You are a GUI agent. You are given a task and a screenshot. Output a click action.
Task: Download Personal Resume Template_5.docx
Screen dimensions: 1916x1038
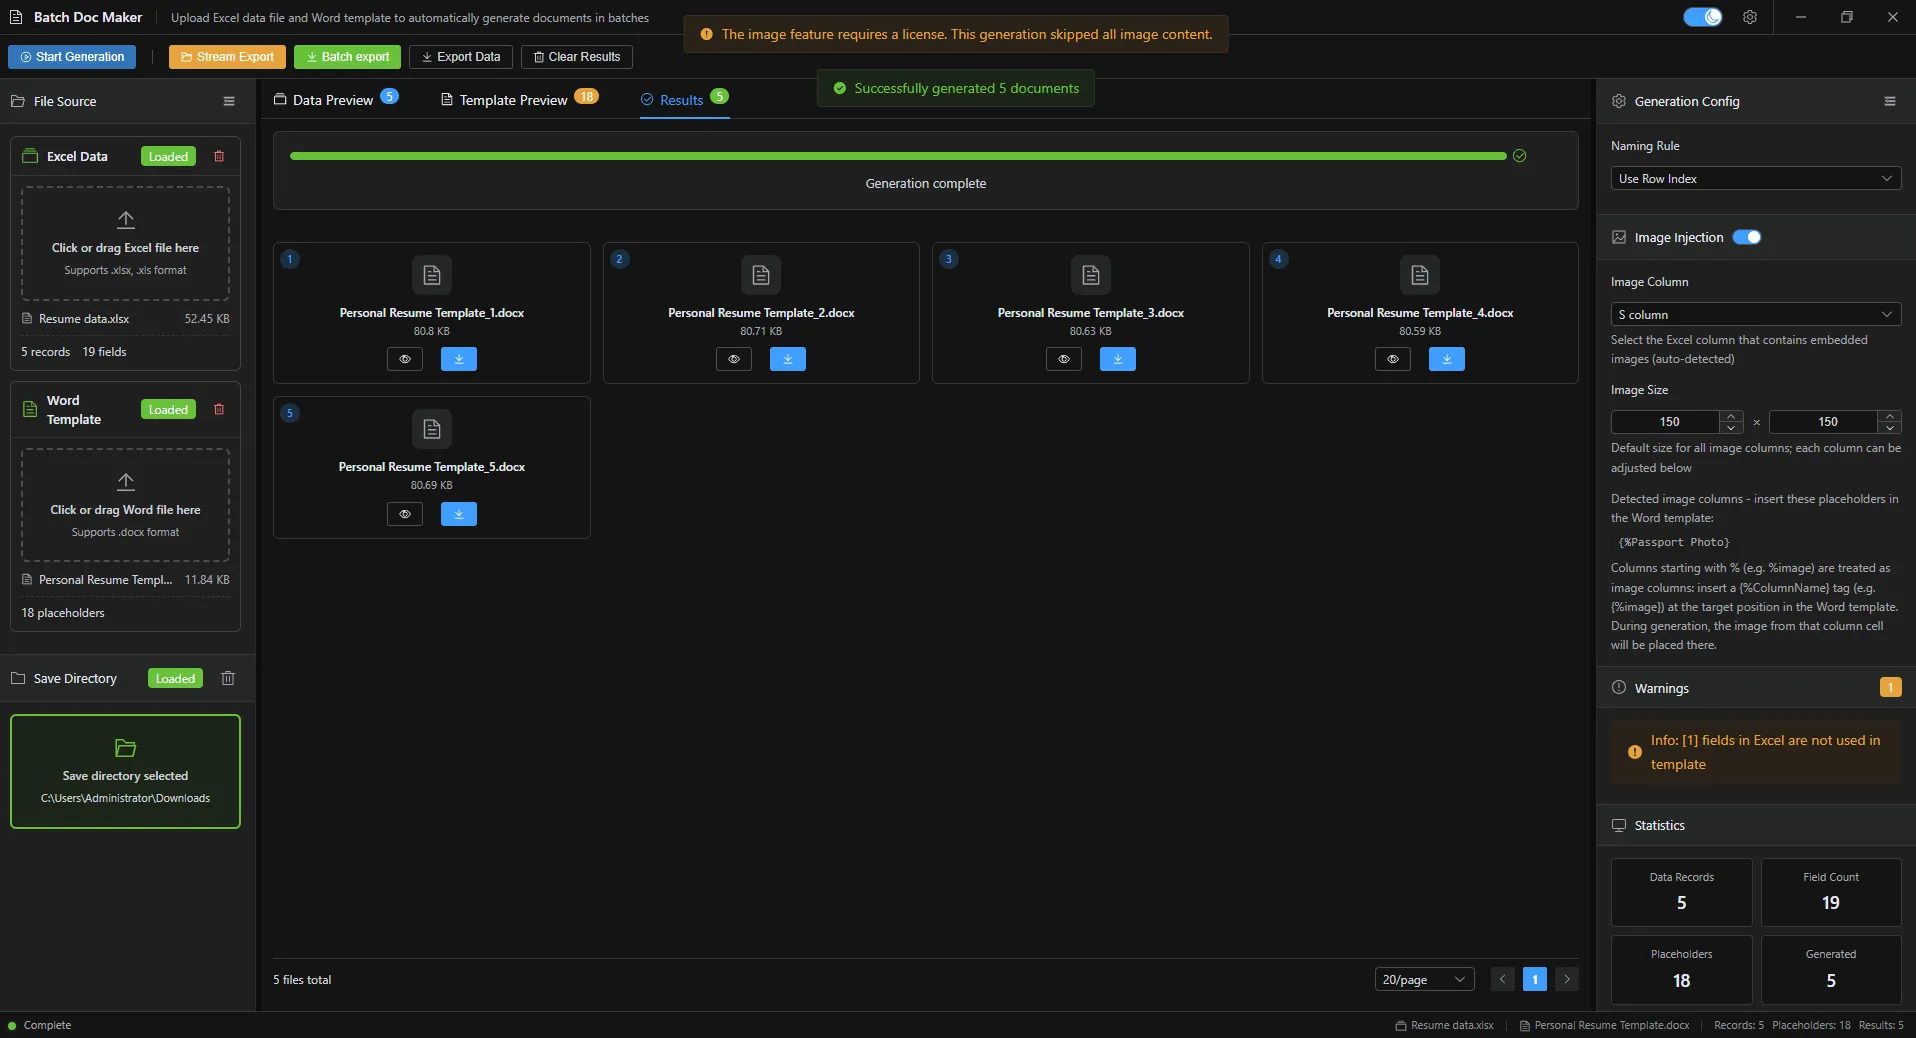tap(459, 514)
